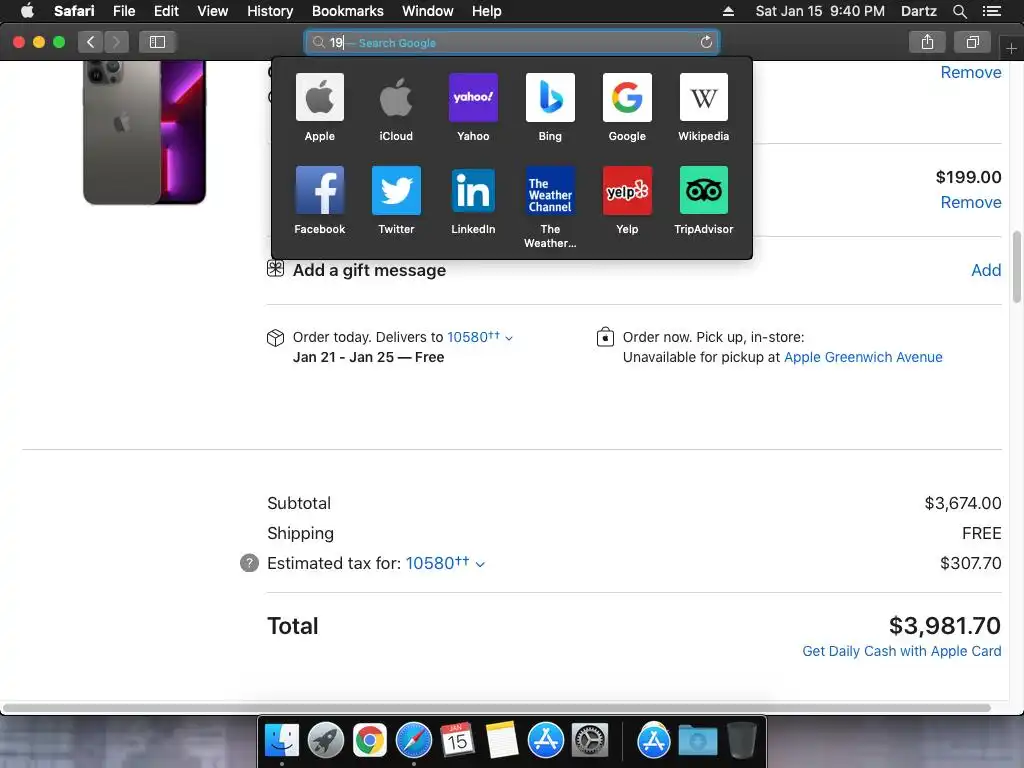Open Finder from the Dock
1024x768 pixels.
pyautogui.click(x=281, y=741)
